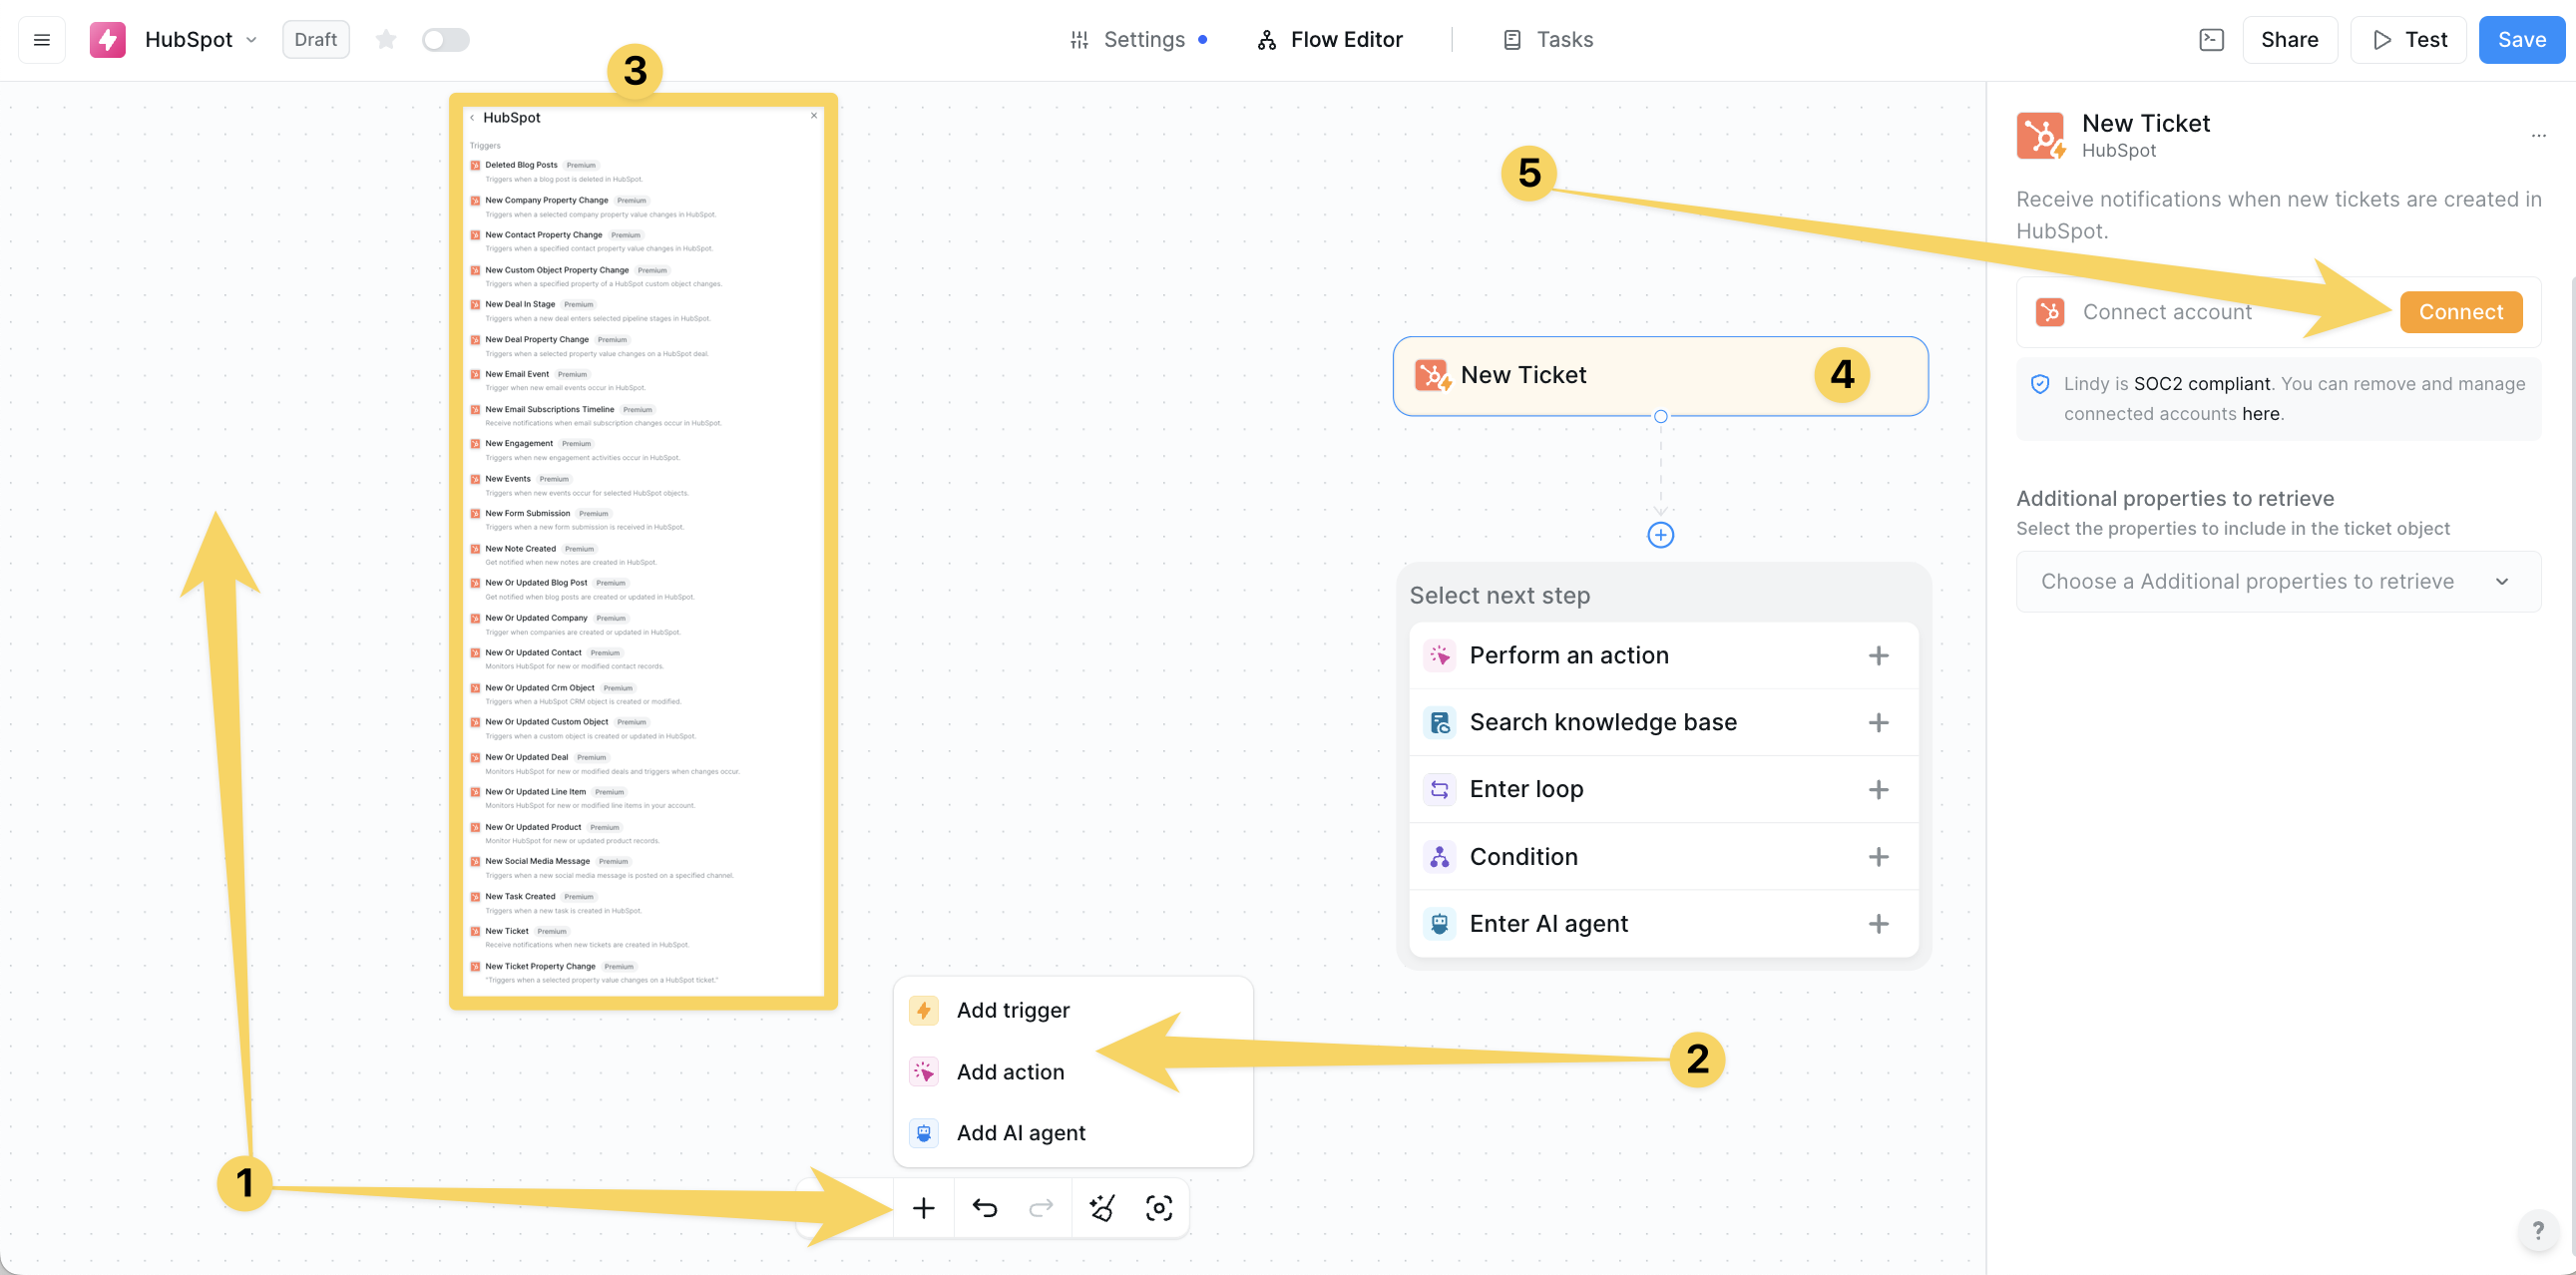Click the magic cleanup wand icon

[1101, 1208]
